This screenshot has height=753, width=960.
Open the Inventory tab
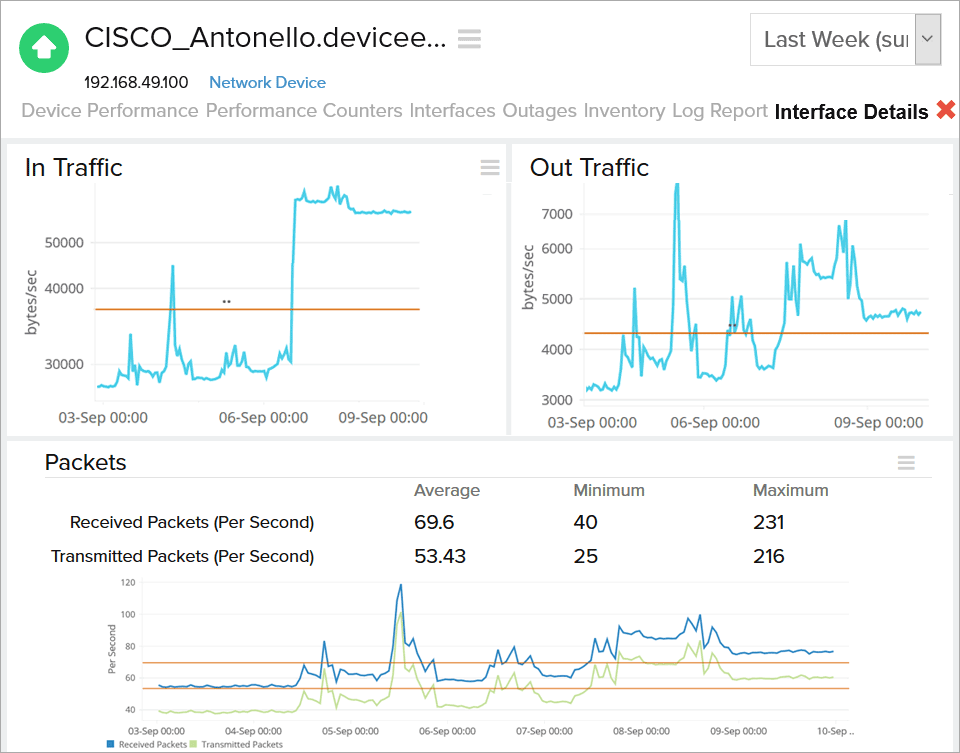624,111
